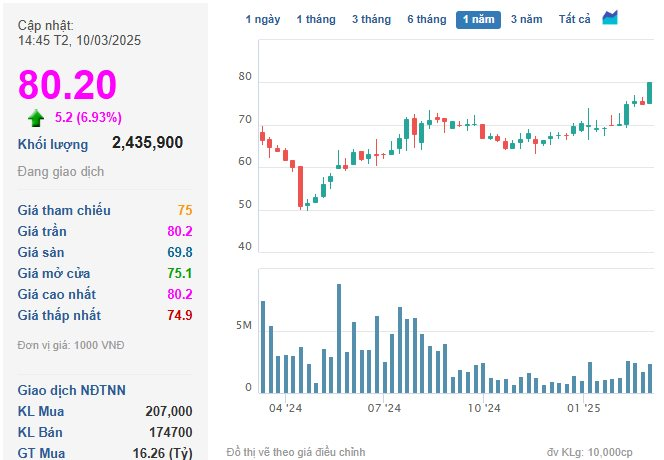Click the Giá trần value 80.2
Screen dimensions: 664x460
pyautogui.click(x=180, y=231)
